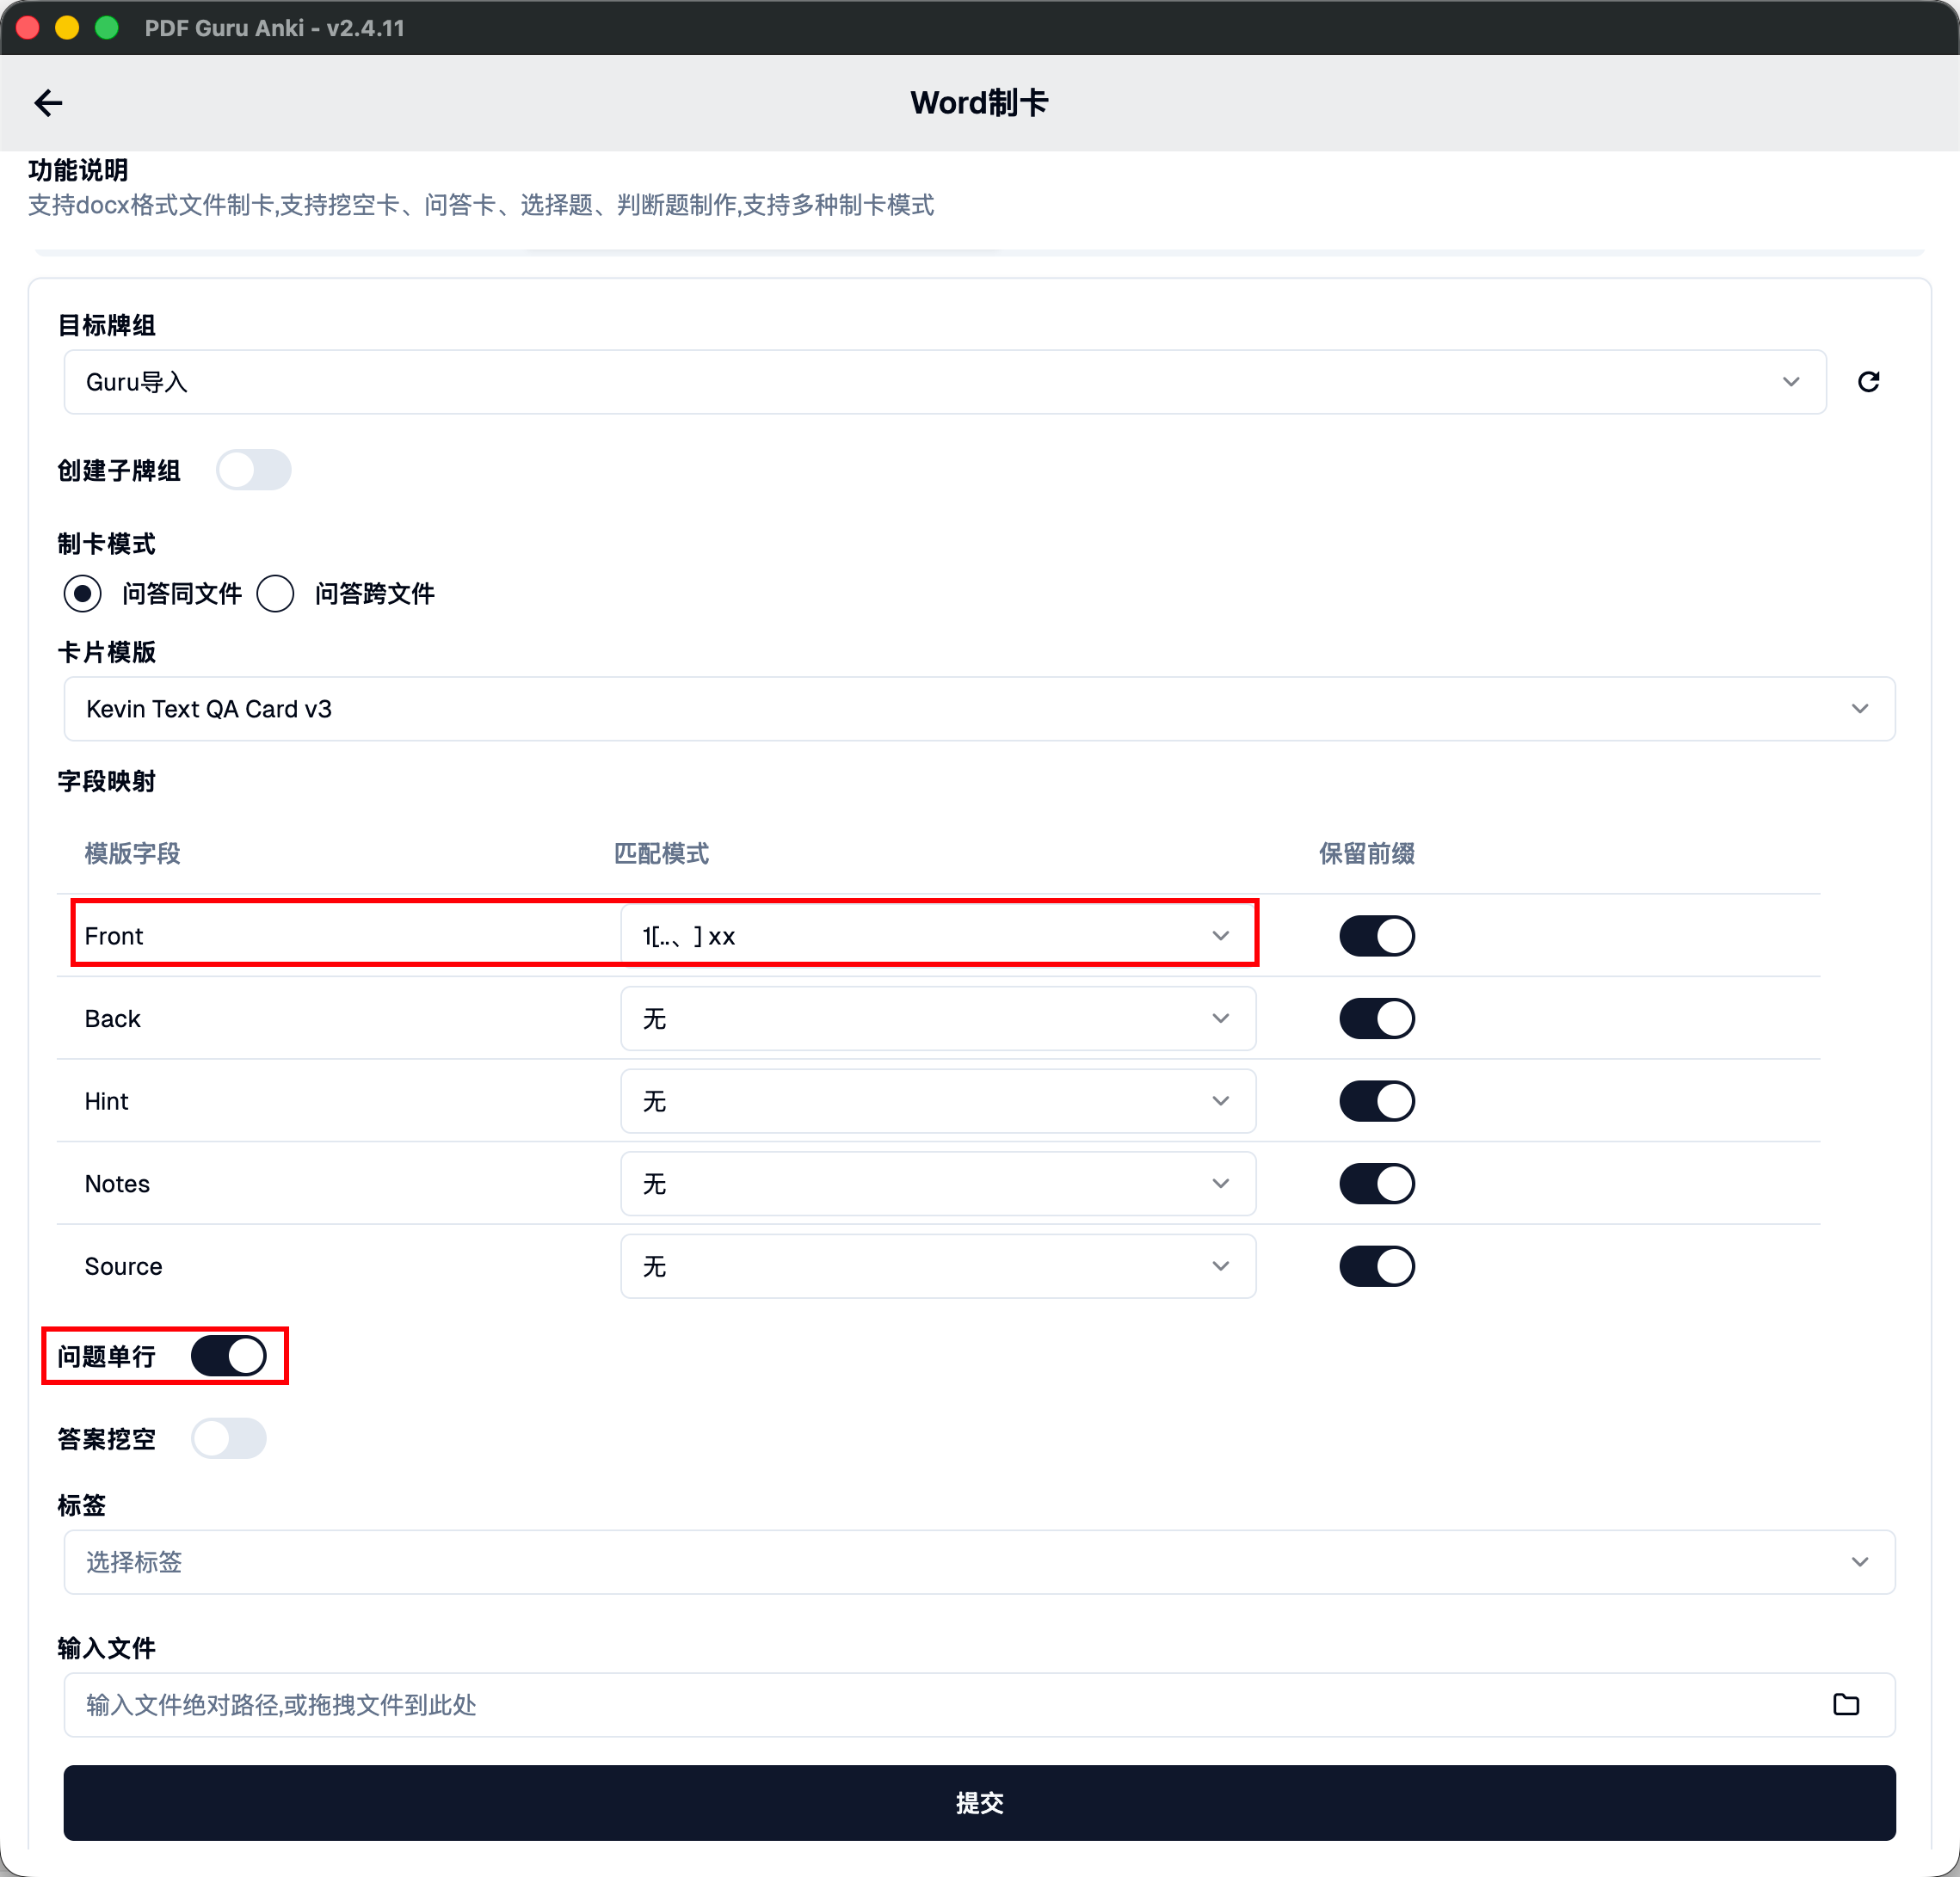Select the 问答跨文件 radio button
The height and width of the screenshot is (1877, 1960).
click(x=276, y=594)
